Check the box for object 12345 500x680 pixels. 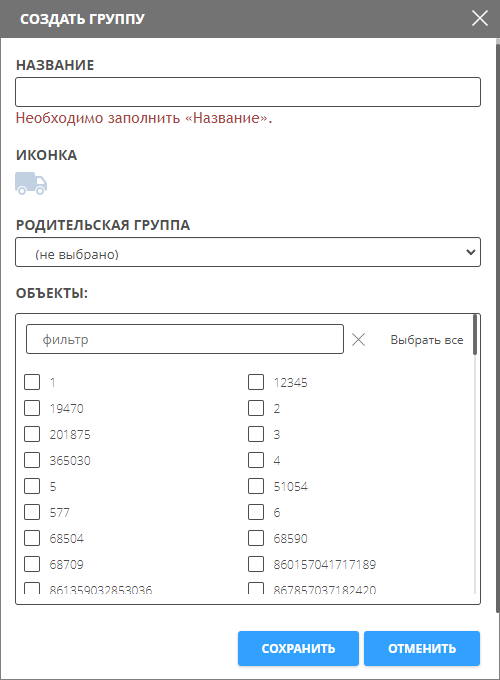[256, 382]
